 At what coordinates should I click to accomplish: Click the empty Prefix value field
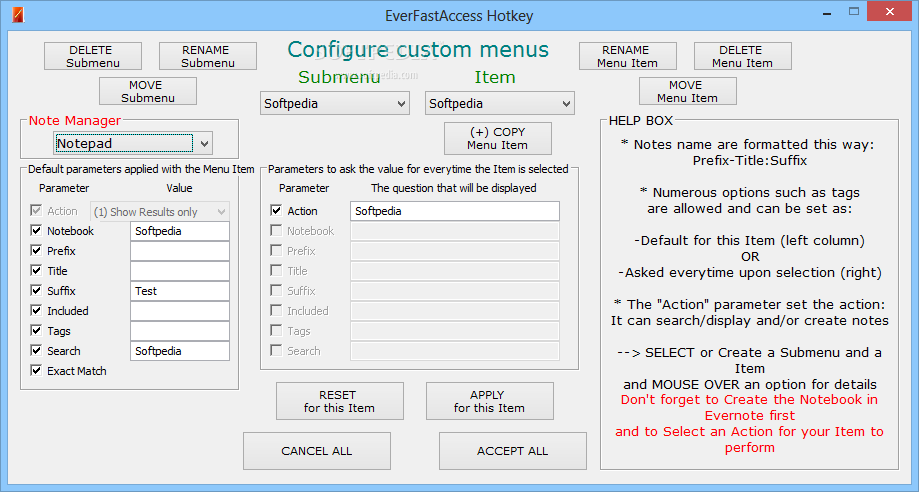coord(180,251)
